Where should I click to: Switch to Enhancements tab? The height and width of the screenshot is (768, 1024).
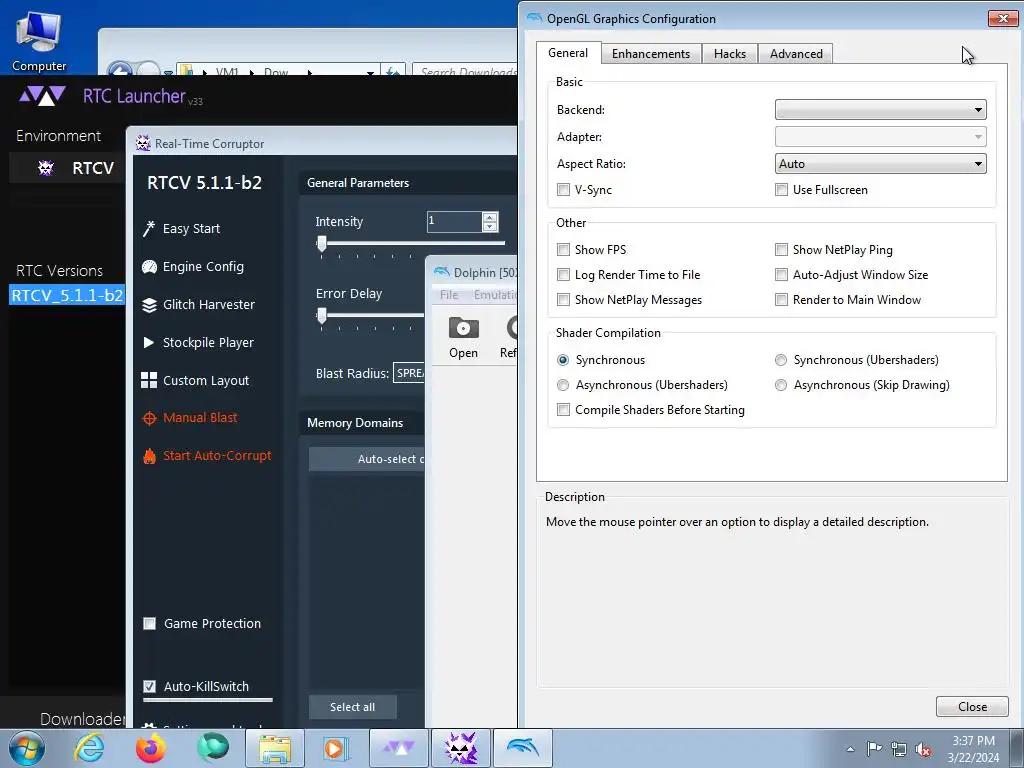650,54
